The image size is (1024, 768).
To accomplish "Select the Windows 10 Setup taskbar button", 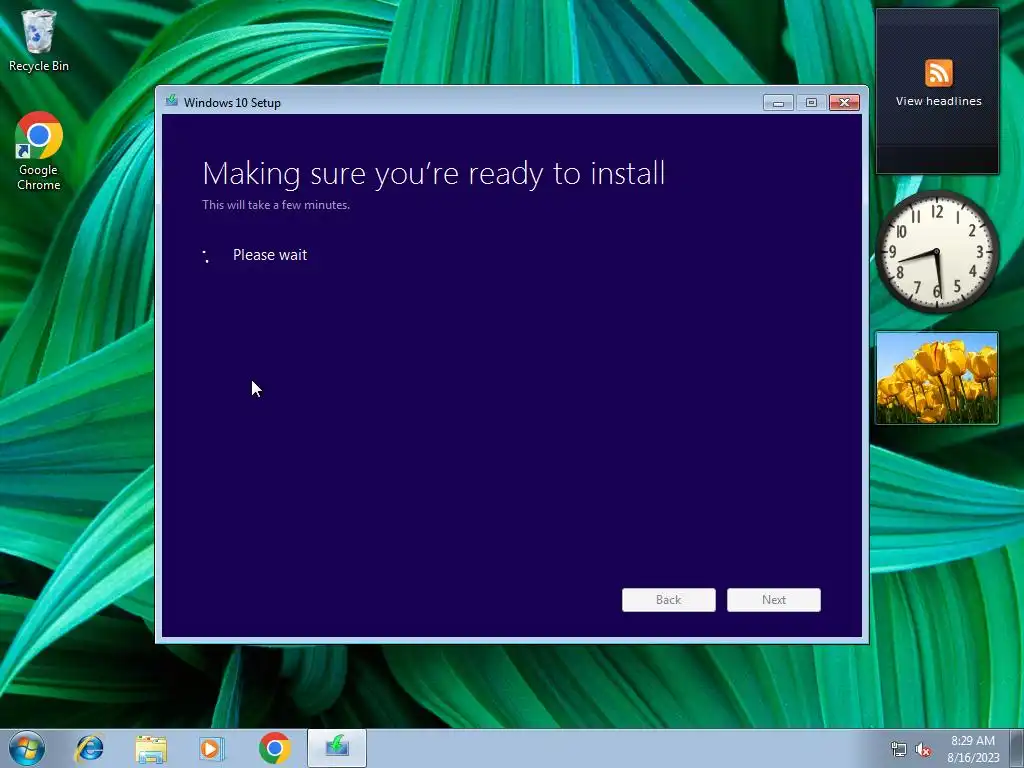I will pyautogui.click(x=337, y=748).
